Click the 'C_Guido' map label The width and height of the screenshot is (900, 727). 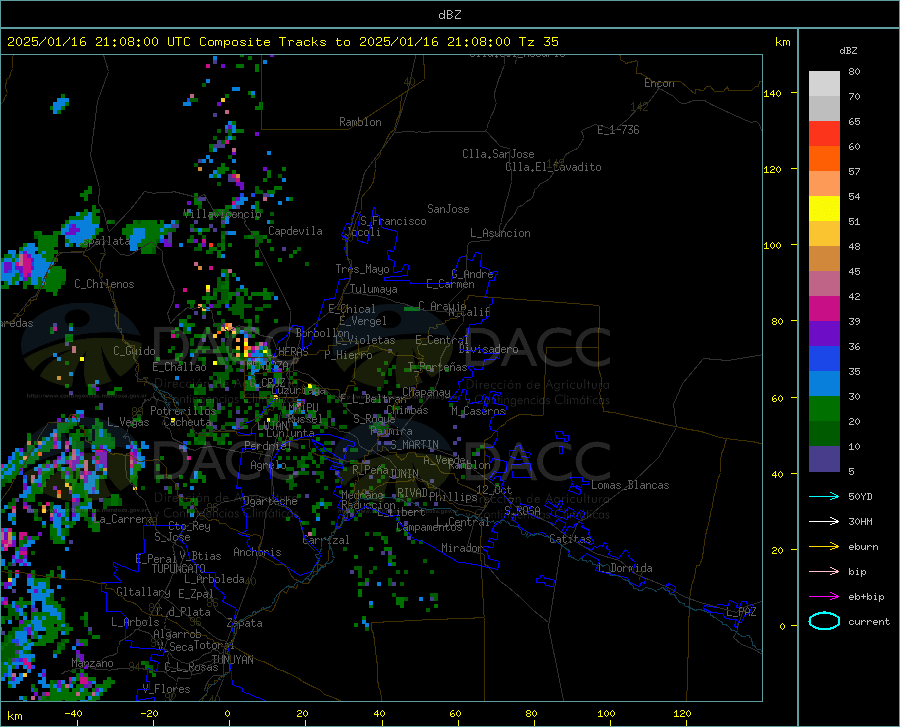pos(134,351)
